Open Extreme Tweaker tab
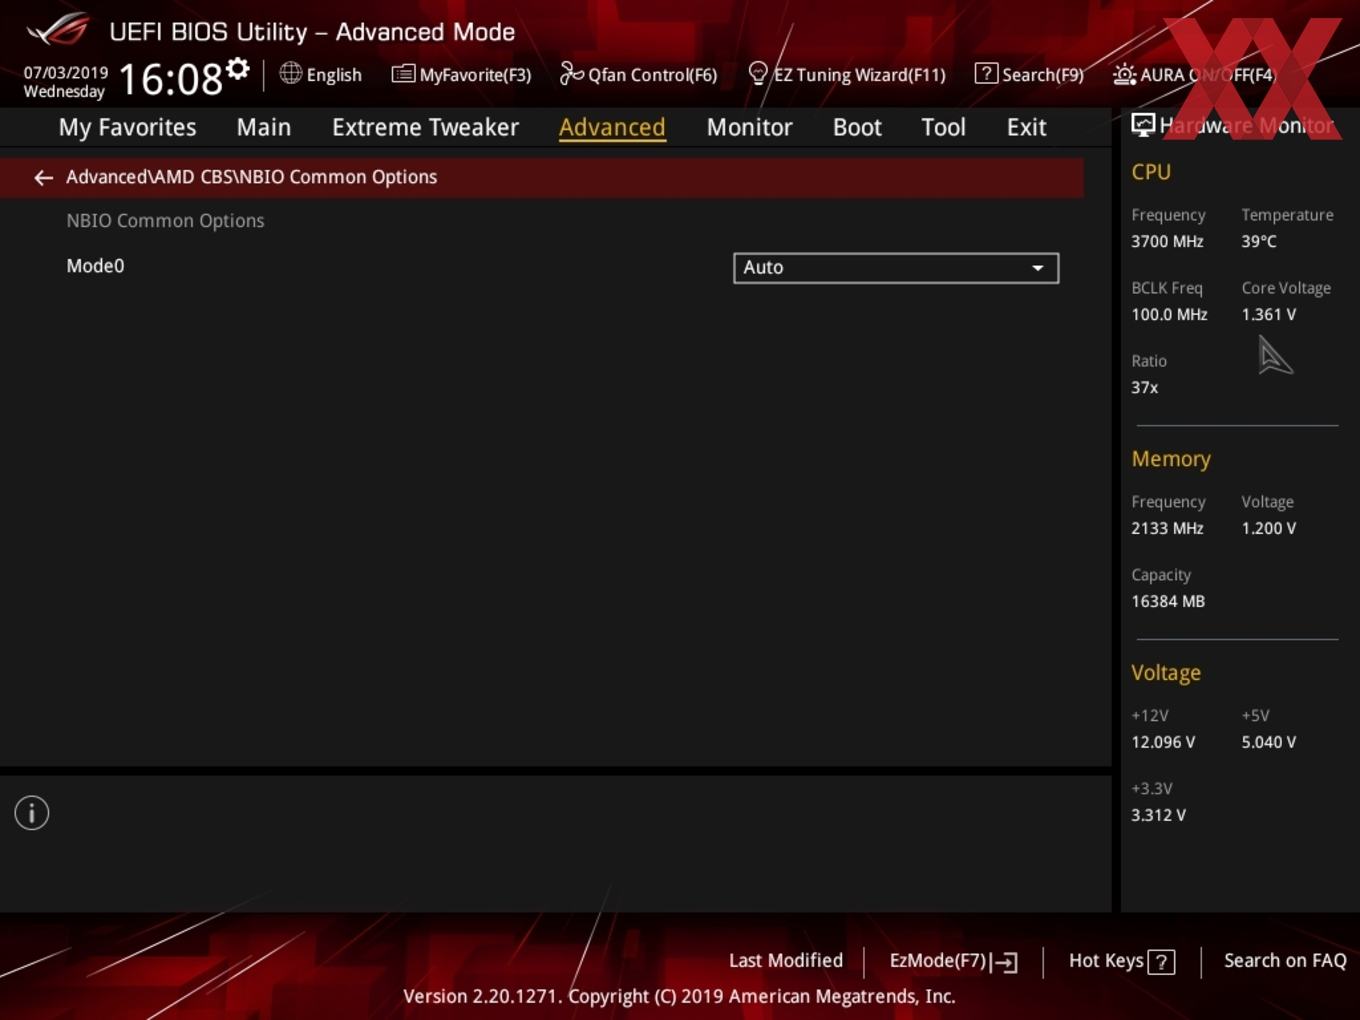Image resolution: width=1360 pixels, height=1020 pixels. [425, 127]
